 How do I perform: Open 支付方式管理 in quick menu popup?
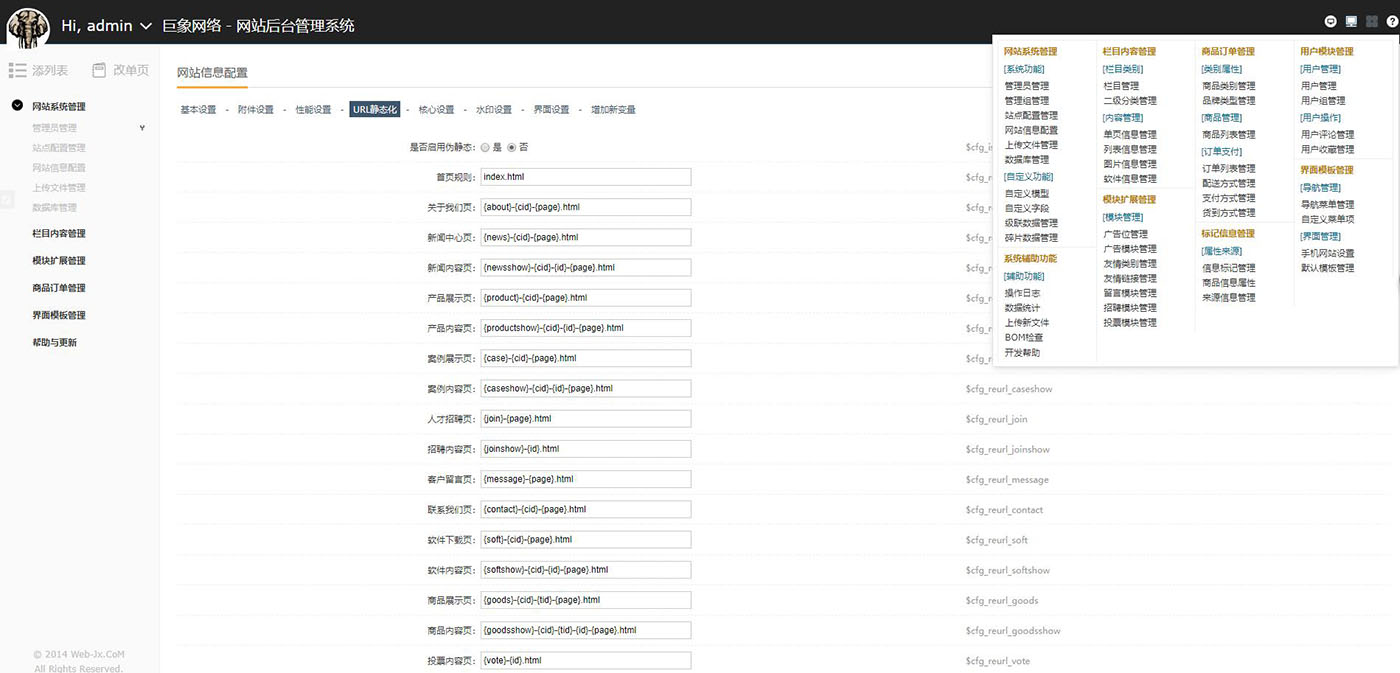tap(1229, 198)
